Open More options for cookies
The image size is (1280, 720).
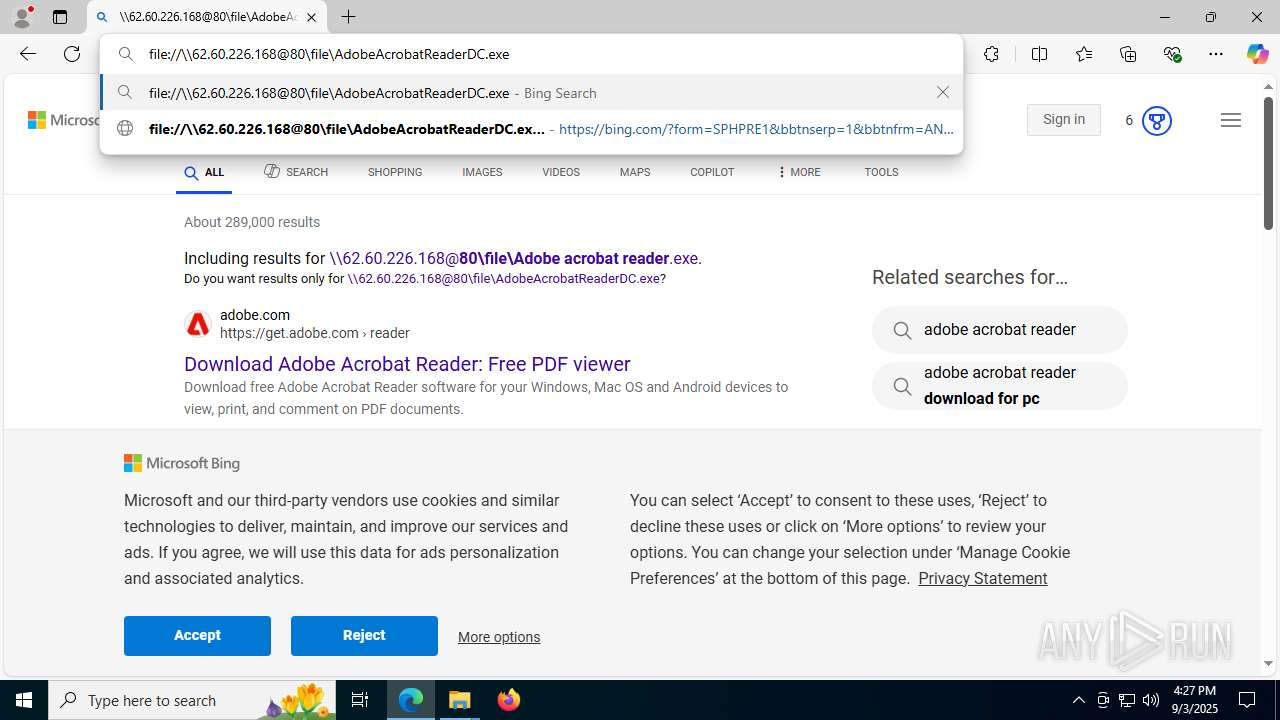pos(499,637)
